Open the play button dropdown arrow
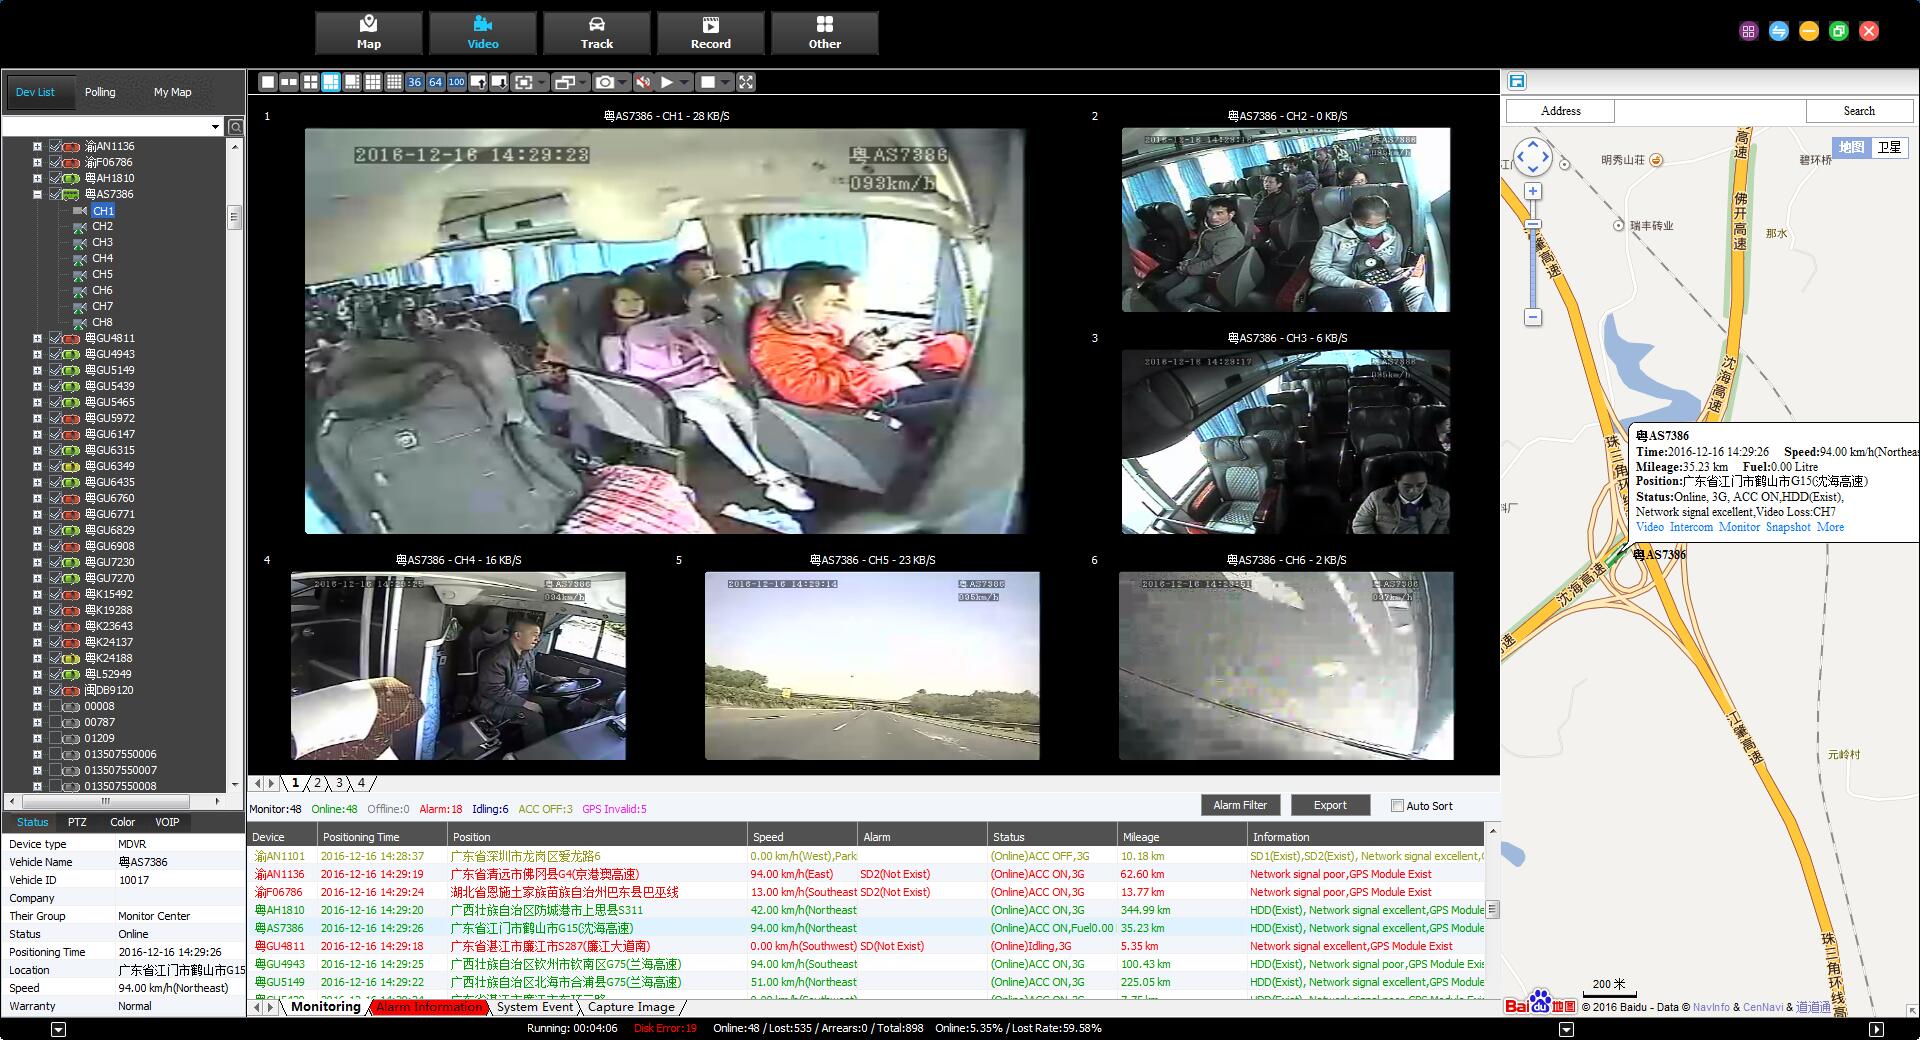The height and width of the screenshot is (1040, 1920). click(x=684, y=82)
